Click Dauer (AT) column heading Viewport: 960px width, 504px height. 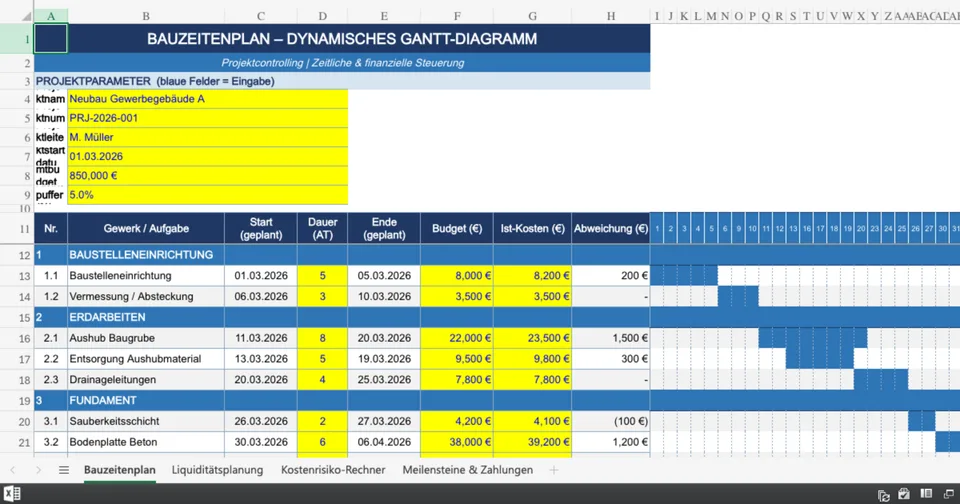[323, 228]
